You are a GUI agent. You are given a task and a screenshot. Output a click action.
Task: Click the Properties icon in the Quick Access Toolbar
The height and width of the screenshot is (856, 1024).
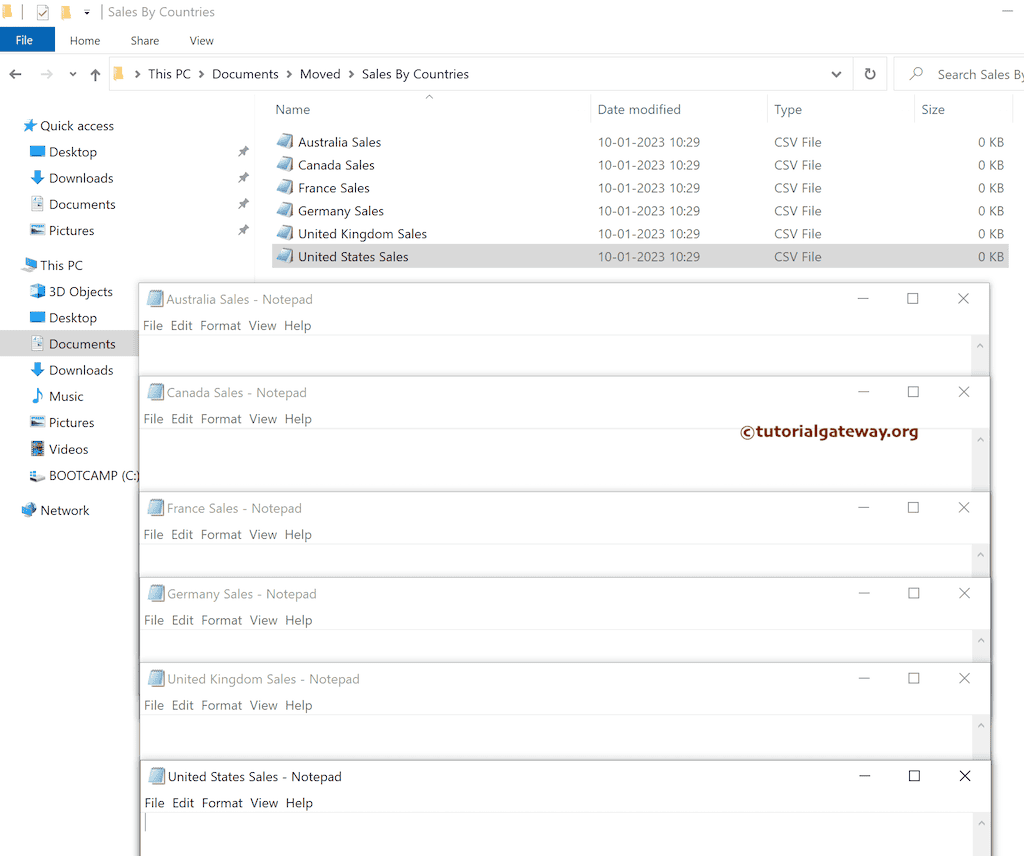(43, 11)
